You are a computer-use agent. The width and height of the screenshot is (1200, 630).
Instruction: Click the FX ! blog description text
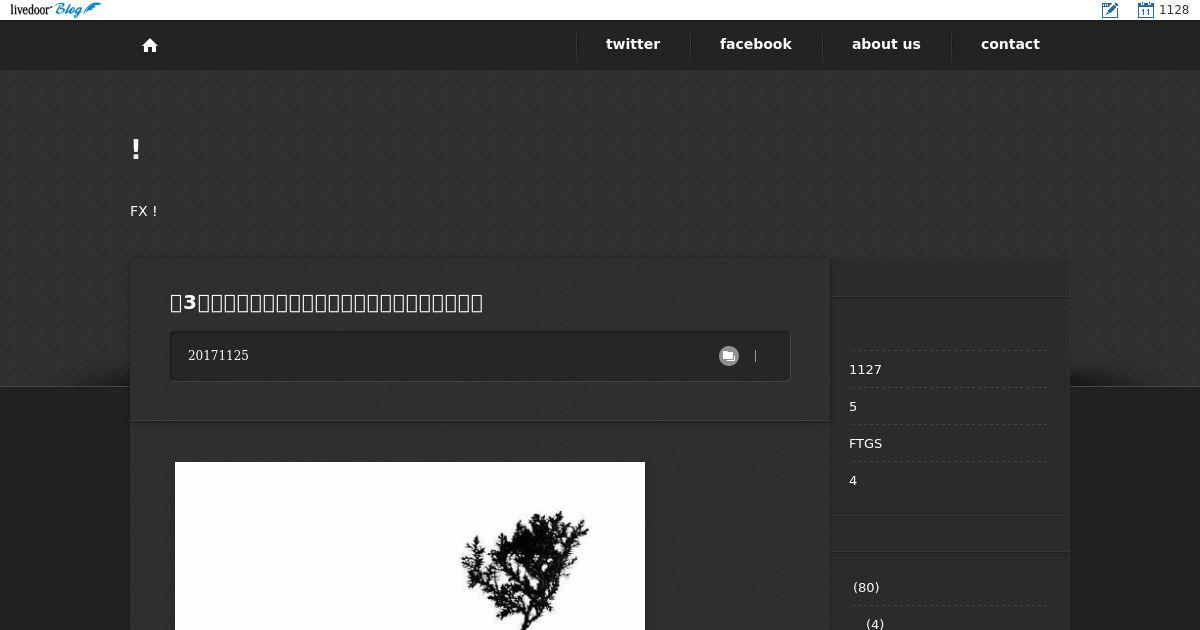pyautogui.click(x=144, y=211)
